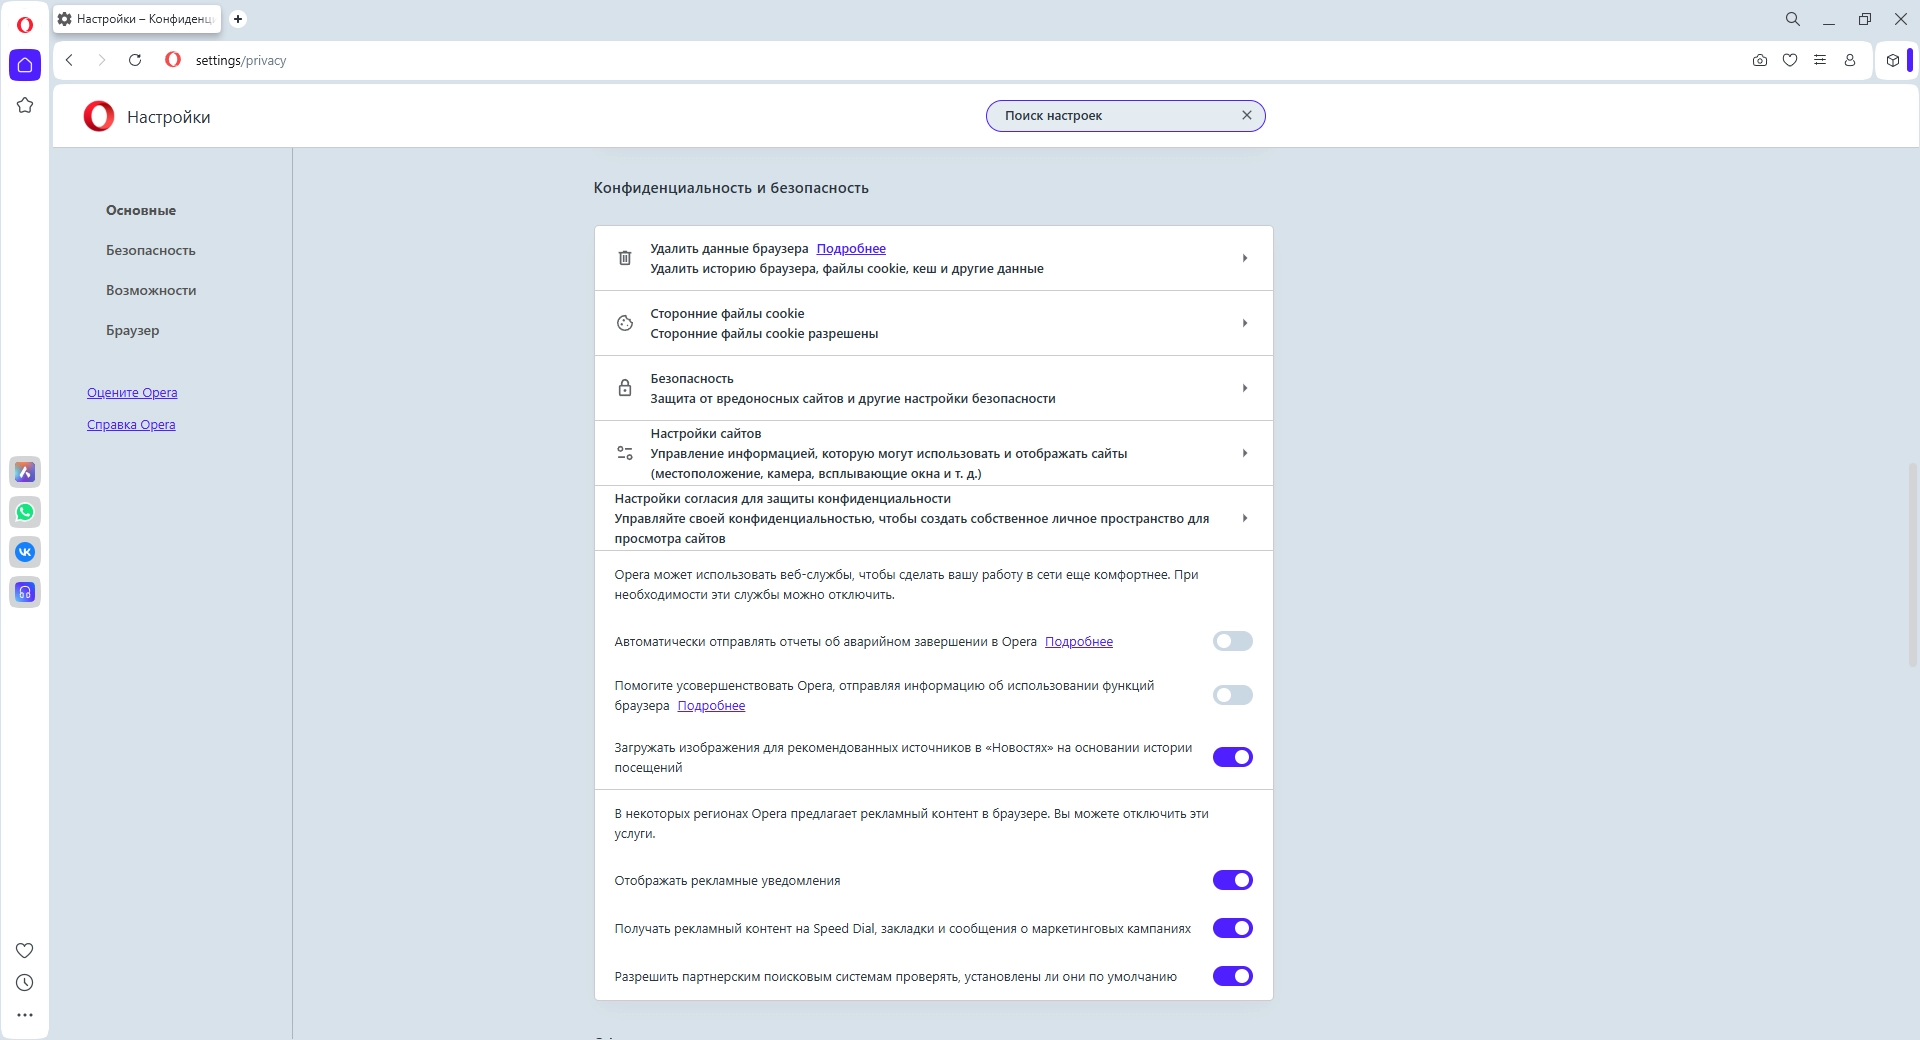Viewport: 1920px width, 1040px height.
Task: Open bookmarks star icon in sidebar
Action: 25,105
